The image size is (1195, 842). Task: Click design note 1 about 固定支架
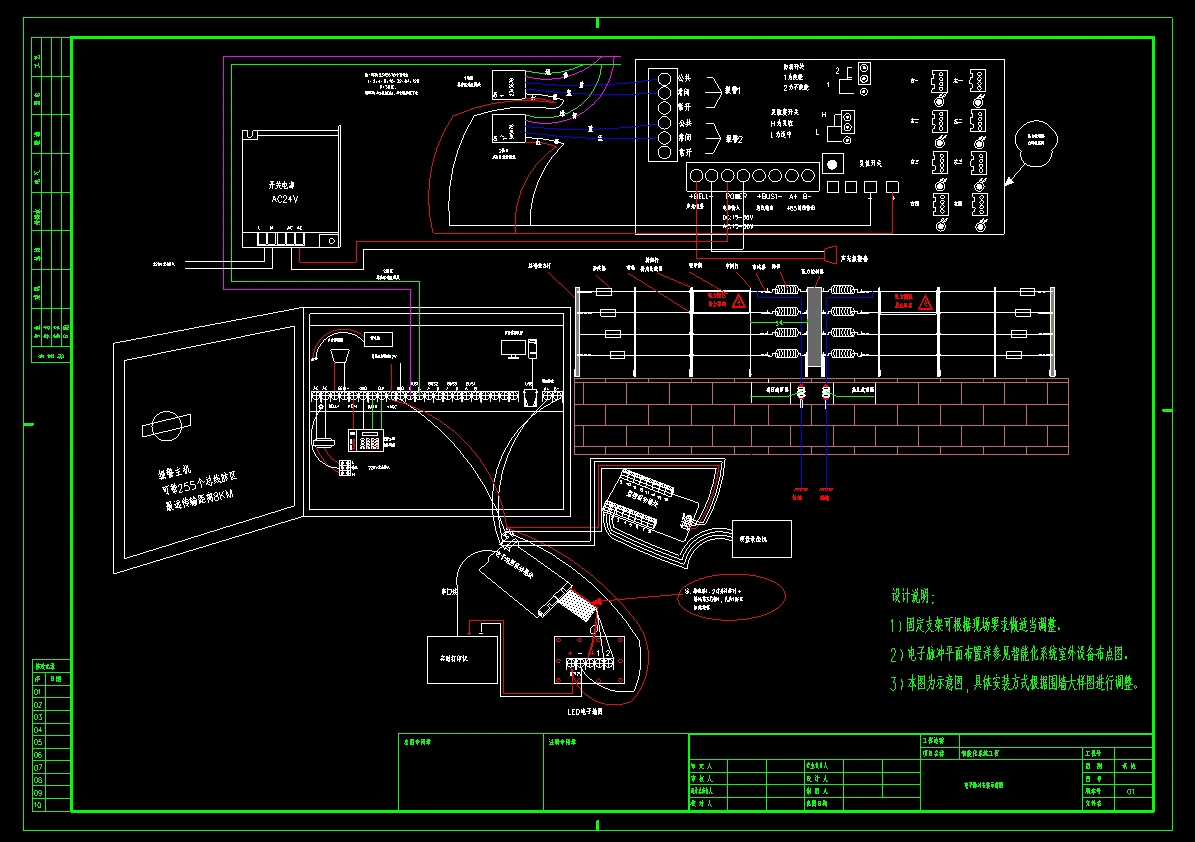tap(976, 625)
